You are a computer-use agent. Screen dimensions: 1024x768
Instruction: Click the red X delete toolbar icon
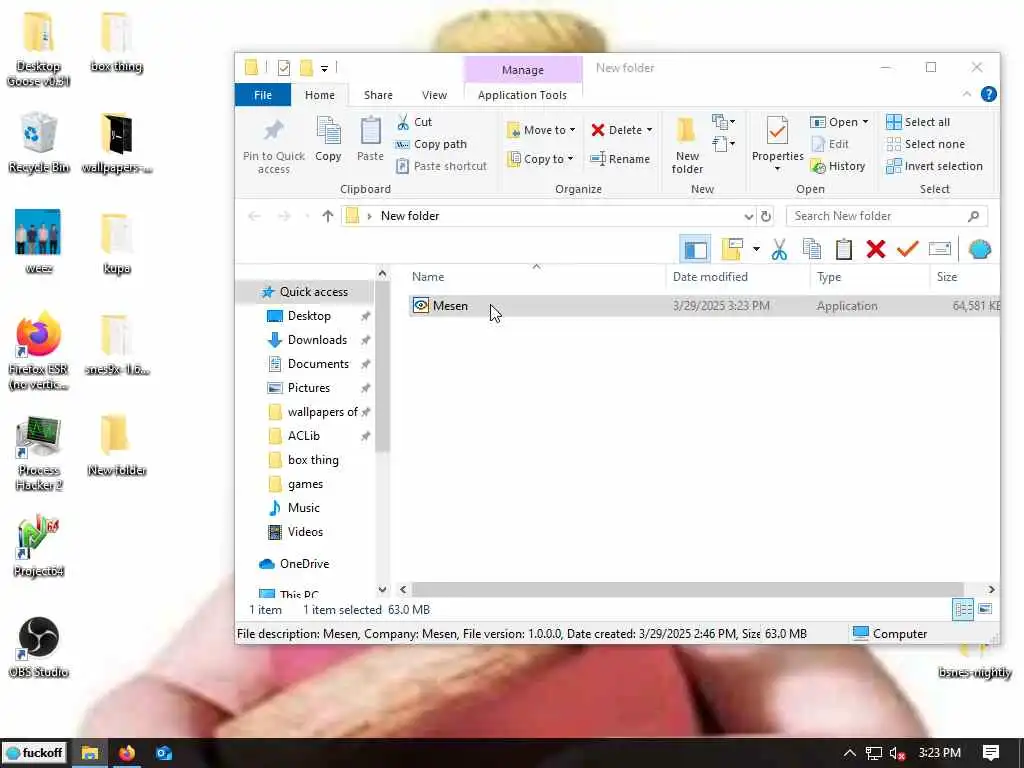(x=876, y=249)
